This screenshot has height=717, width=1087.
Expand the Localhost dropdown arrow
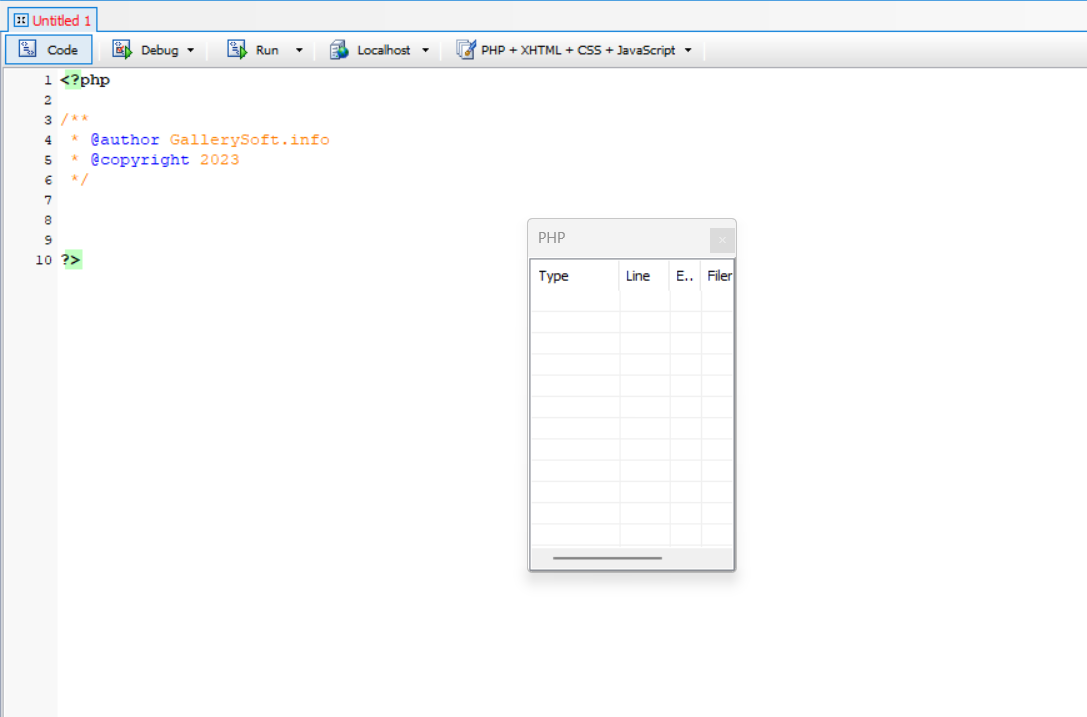tap(426, 50)
